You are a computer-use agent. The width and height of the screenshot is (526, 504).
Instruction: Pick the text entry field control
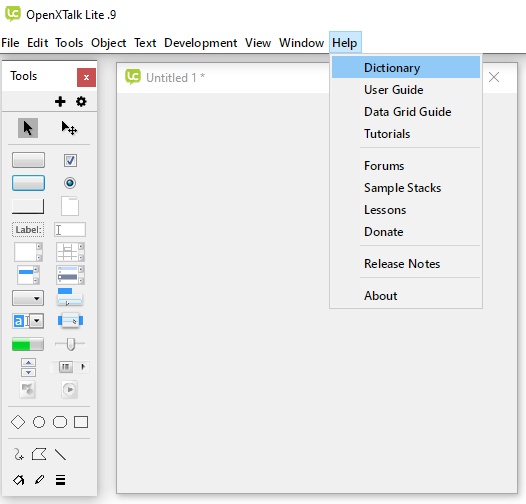(70, 230)
